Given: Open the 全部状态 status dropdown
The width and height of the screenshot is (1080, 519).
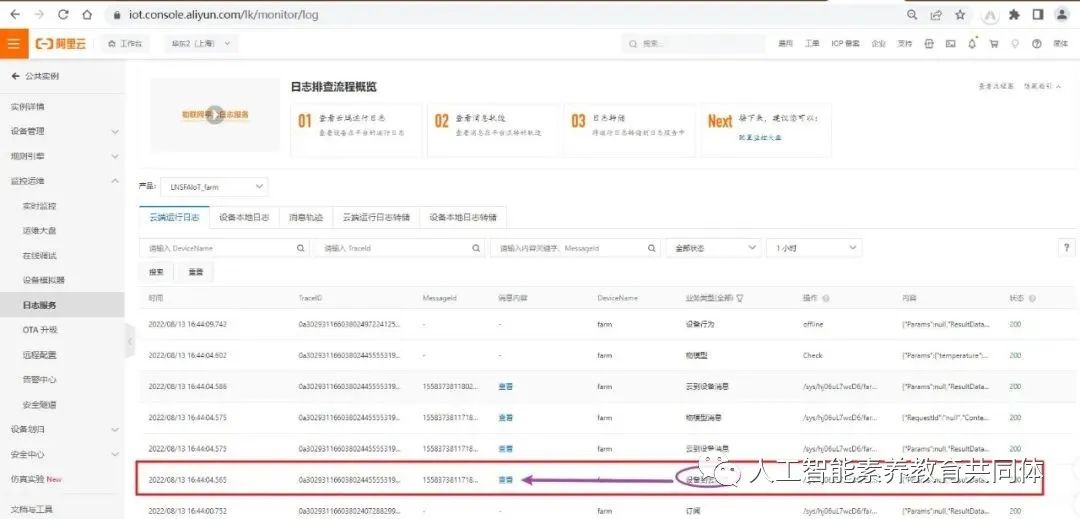Looking at the screenshot, I should [x=714, y=248].
